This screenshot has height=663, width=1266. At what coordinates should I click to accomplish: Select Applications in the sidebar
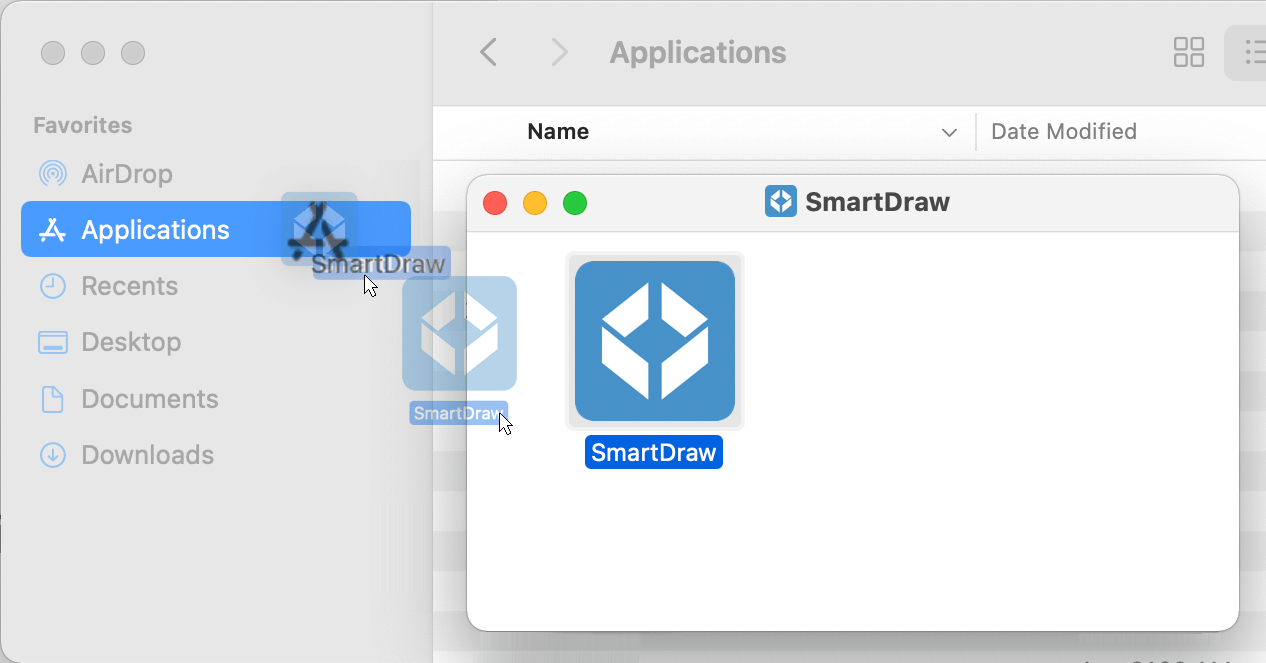tap(154, 229)
